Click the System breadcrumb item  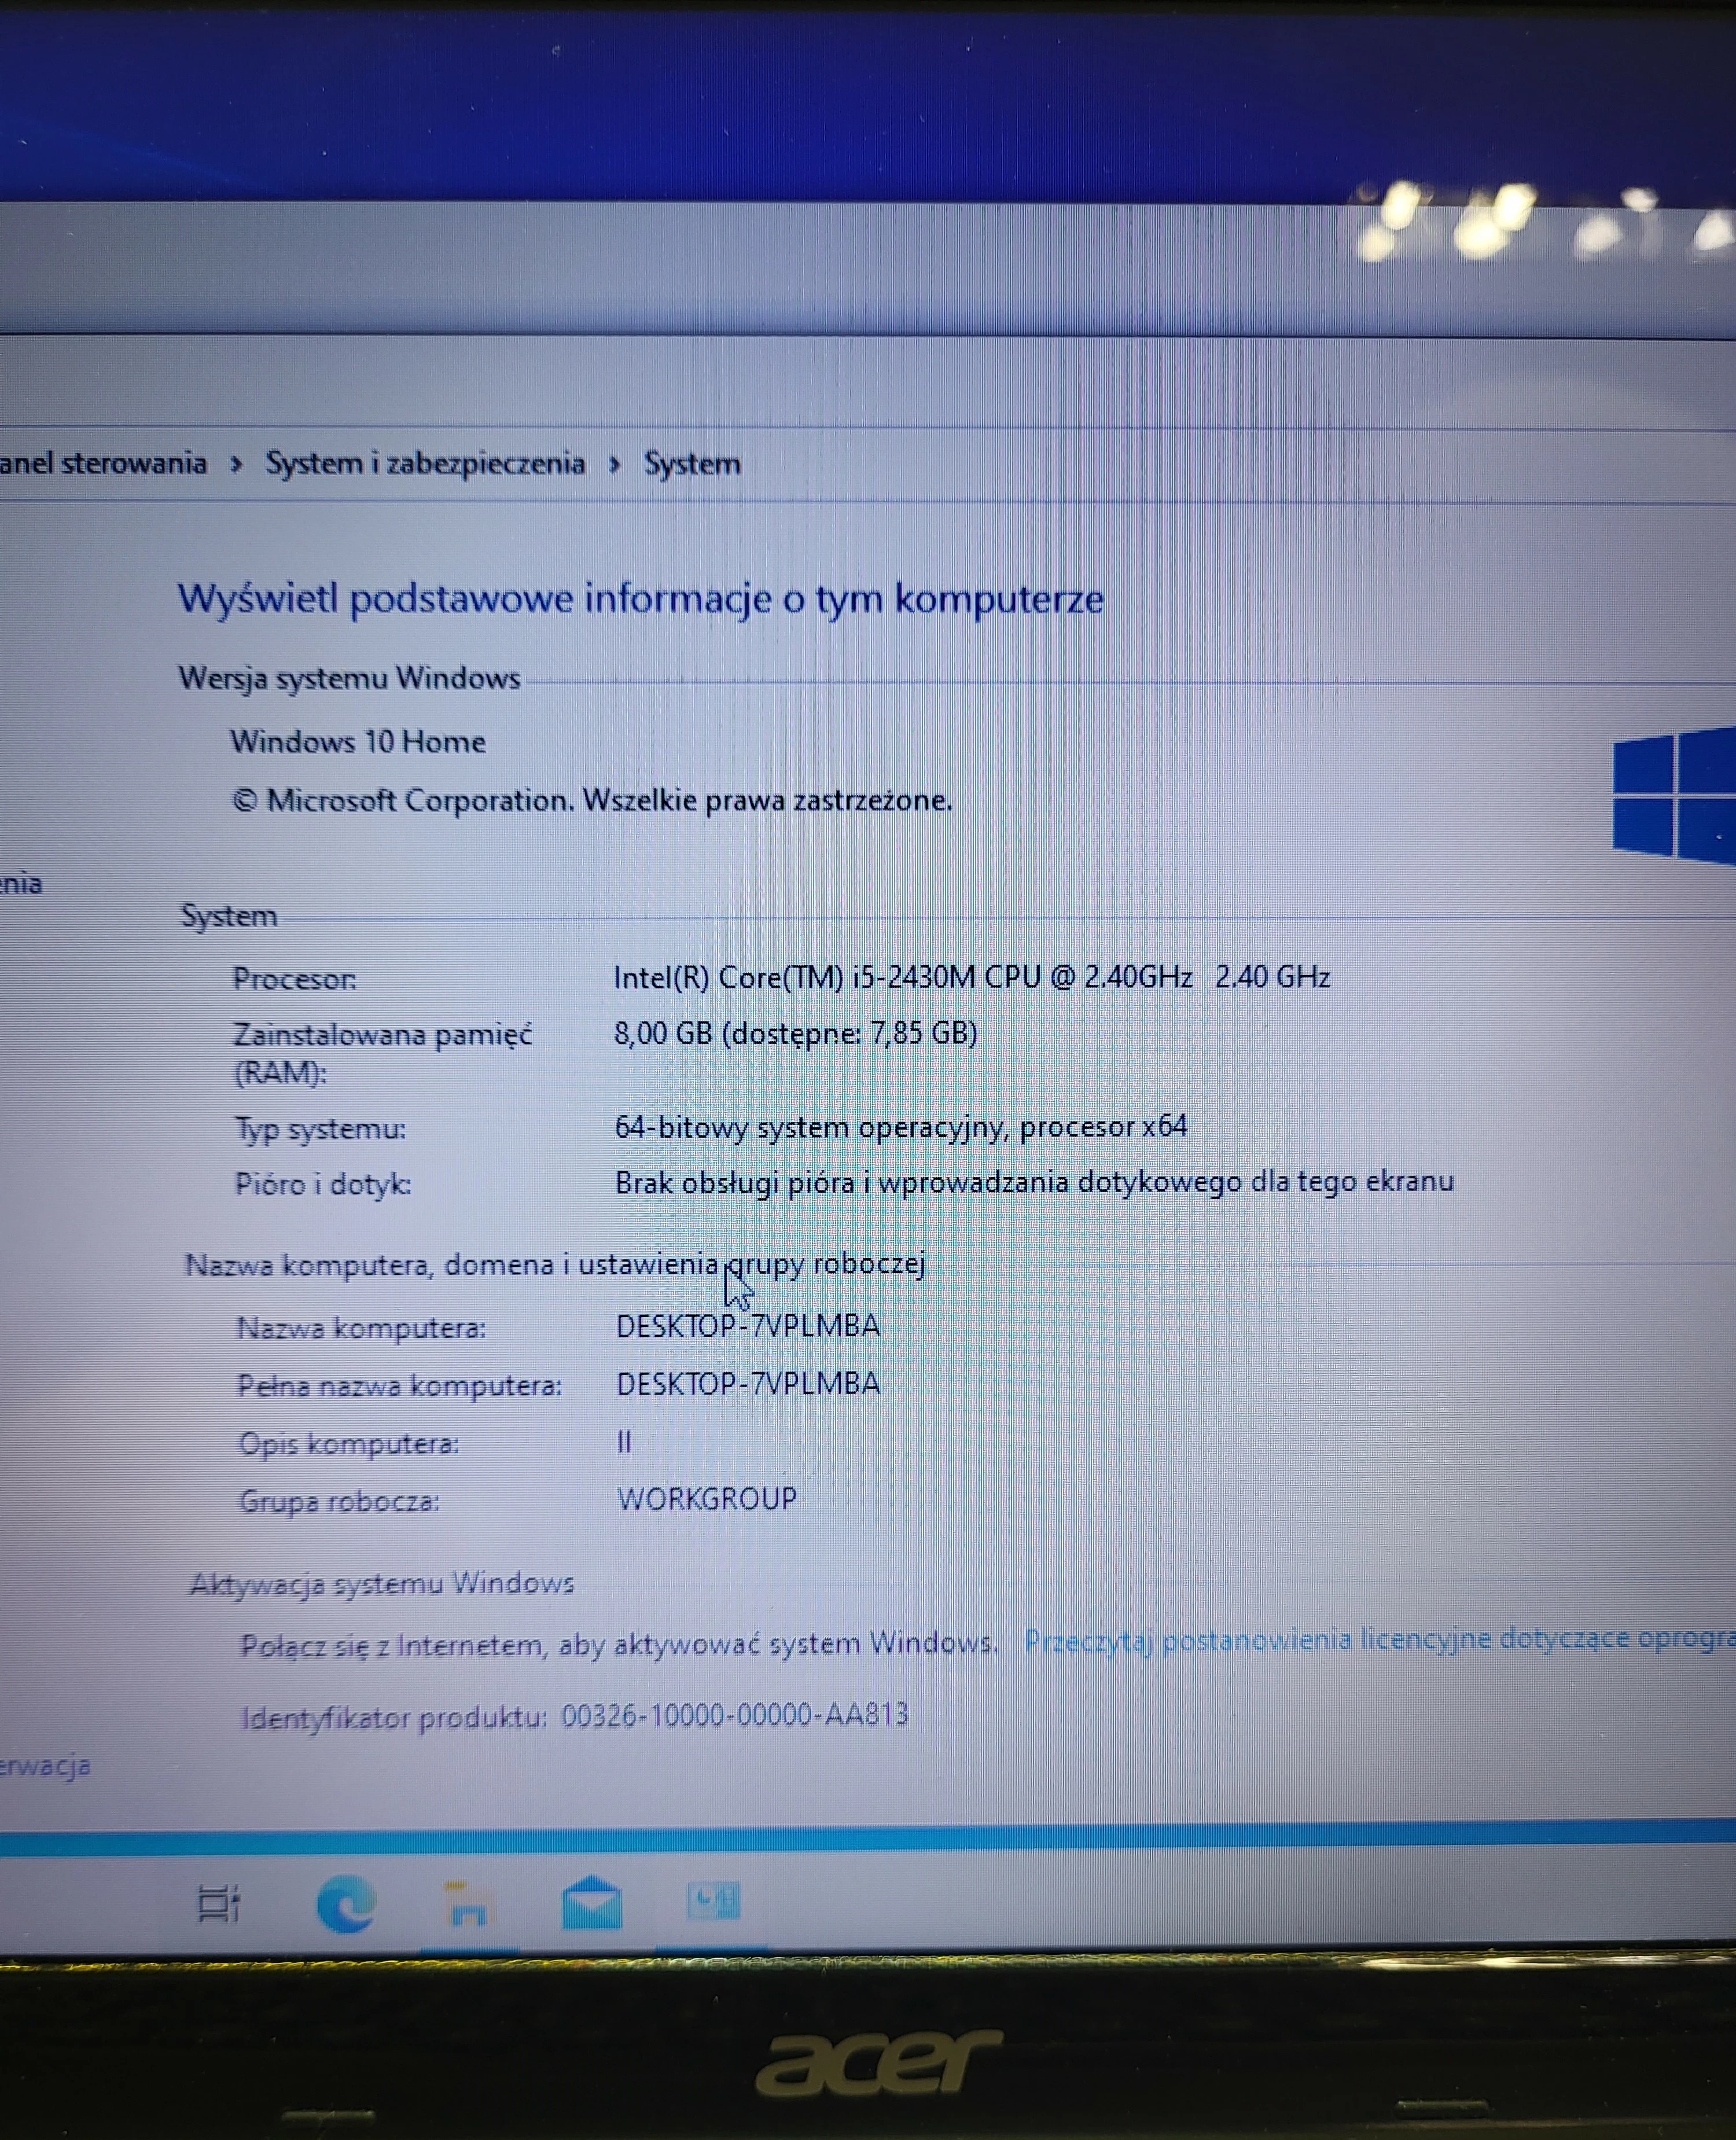pyautogui.click(x=692, y=464)
